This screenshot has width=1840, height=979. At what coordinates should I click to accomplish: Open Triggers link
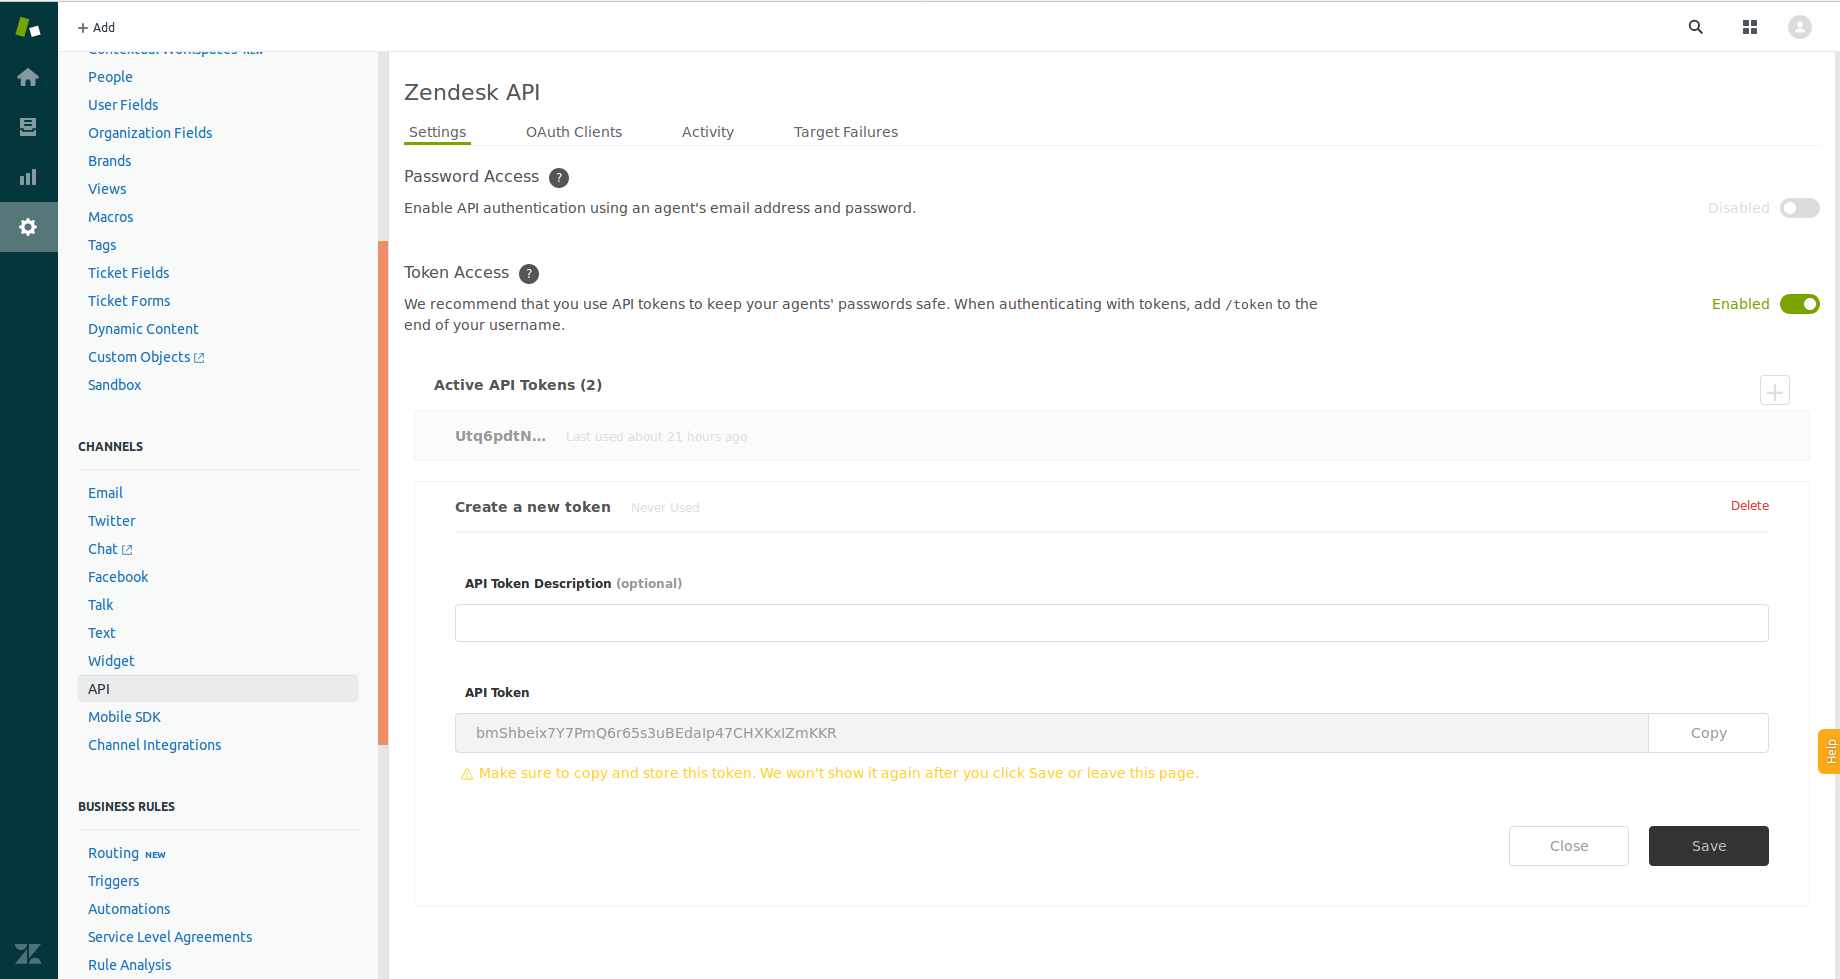click(x=113, y=881)
